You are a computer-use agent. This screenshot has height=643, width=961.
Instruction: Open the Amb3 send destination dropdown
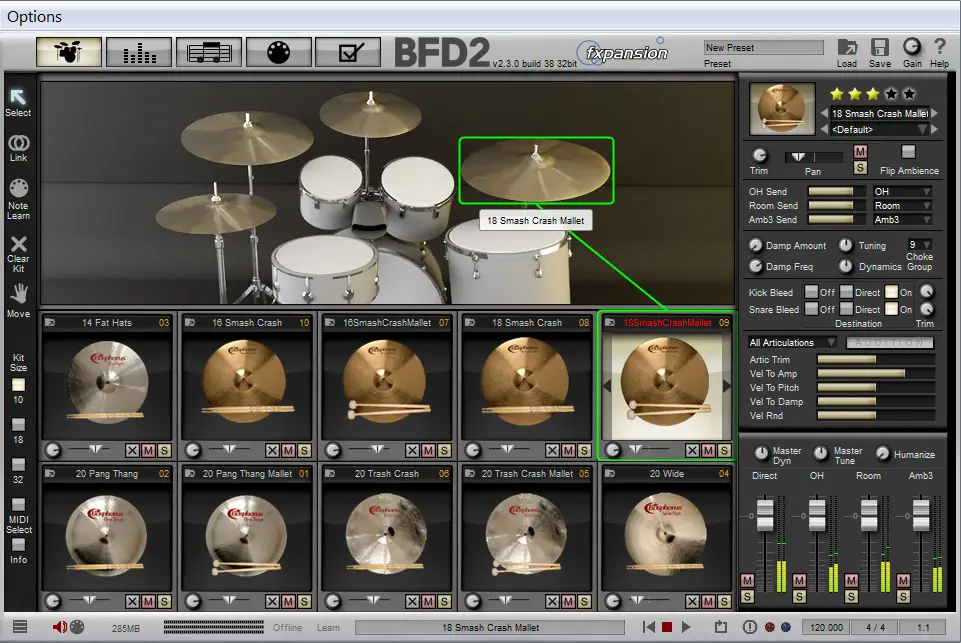tap(902, 219)
